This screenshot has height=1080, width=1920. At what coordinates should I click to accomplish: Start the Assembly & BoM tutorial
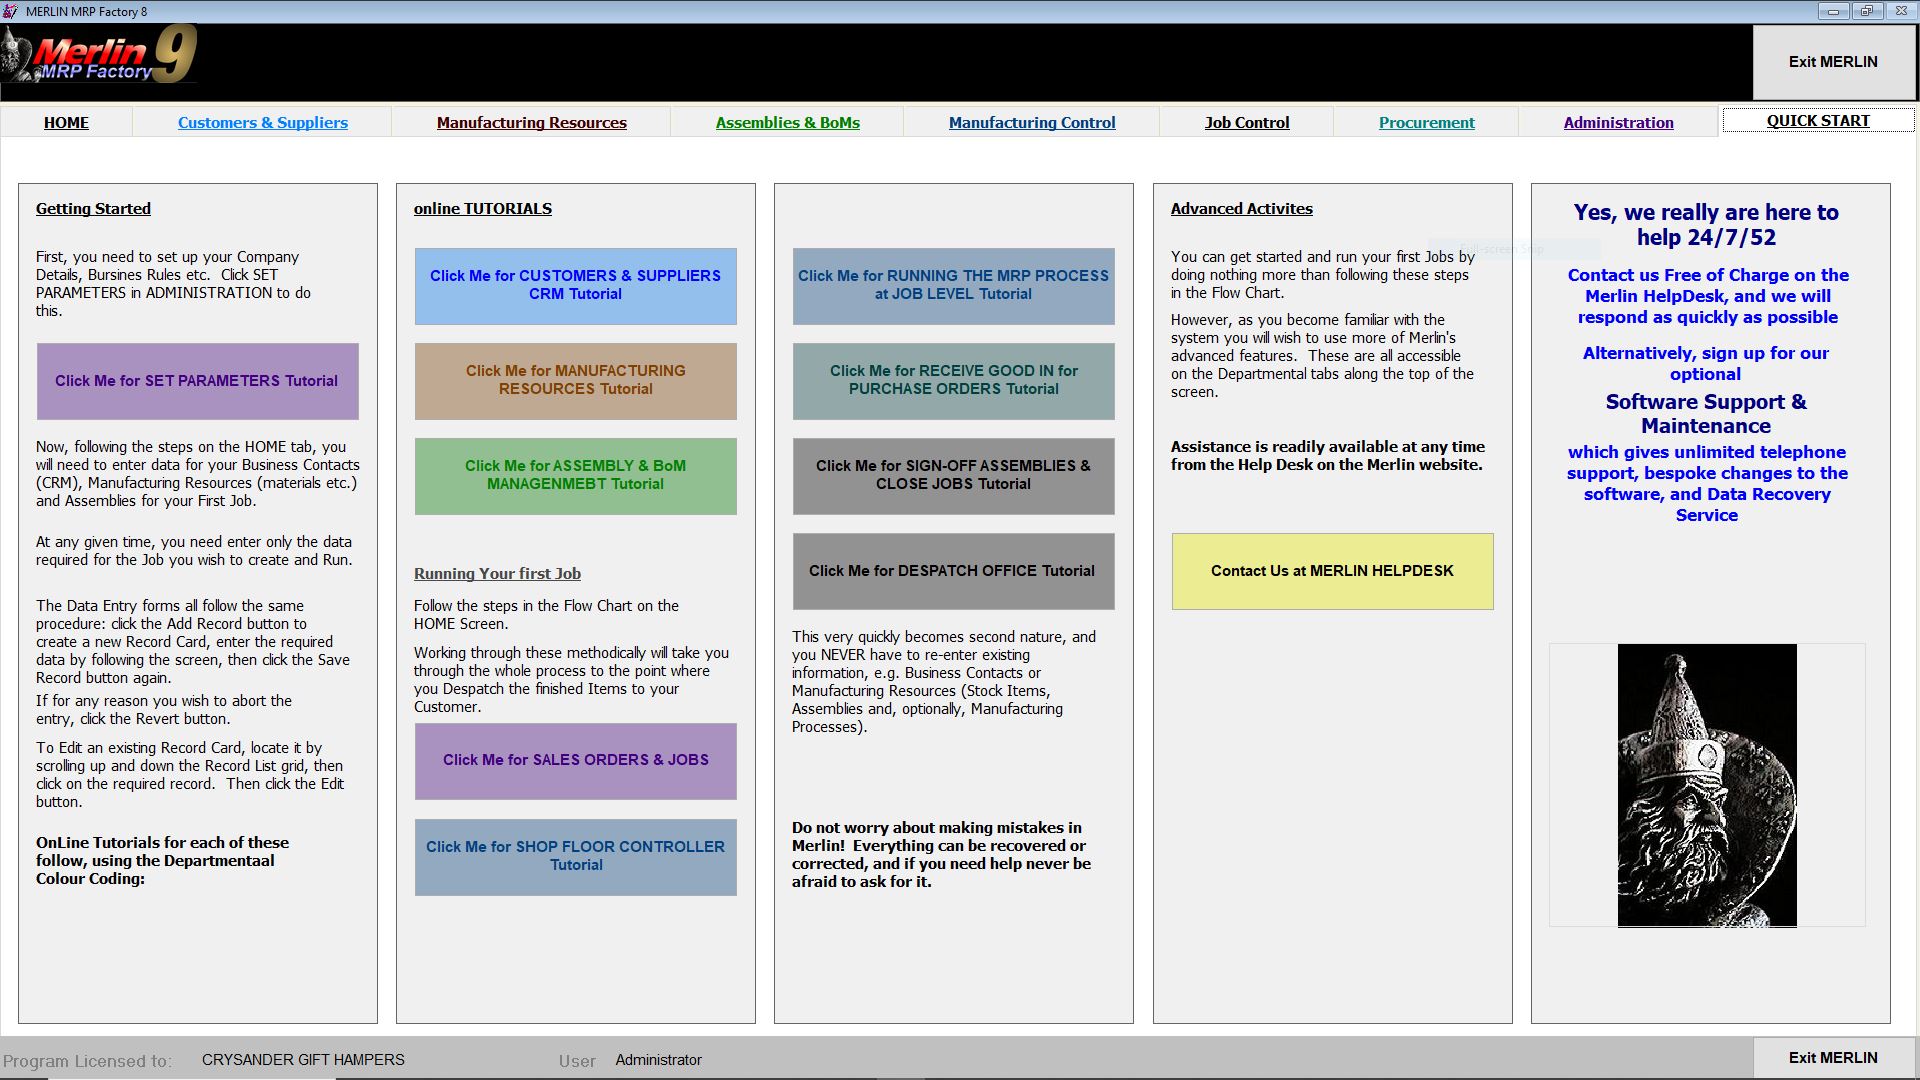pos(575,475)
